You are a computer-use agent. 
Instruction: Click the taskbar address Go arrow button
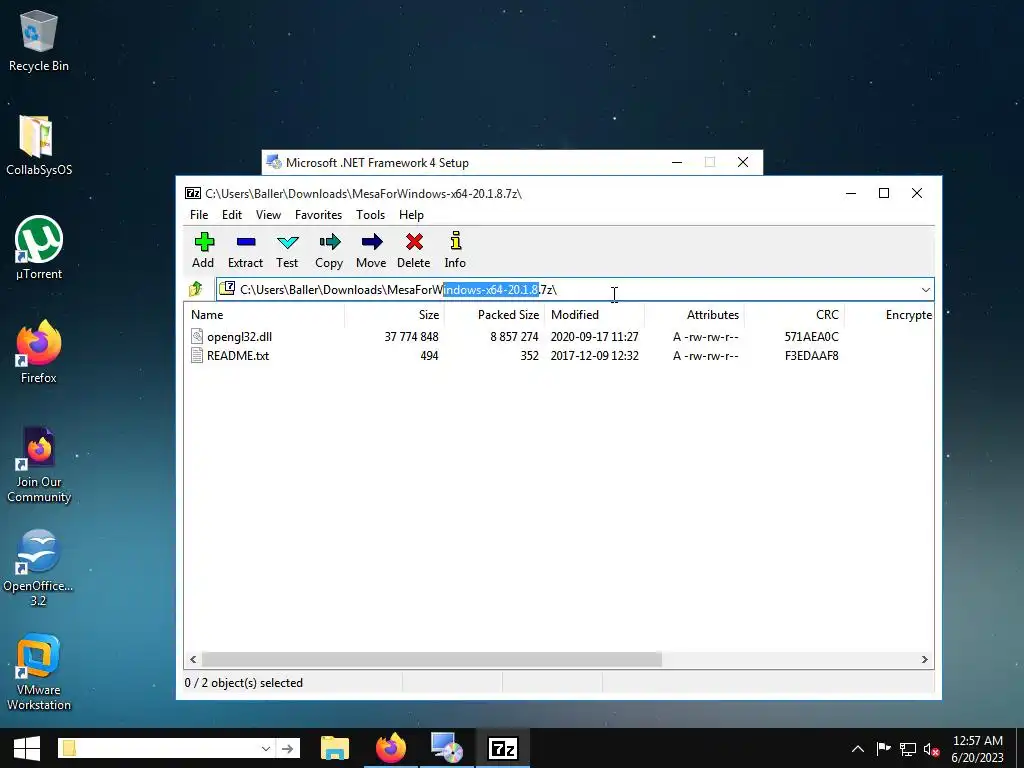point(287,748)
